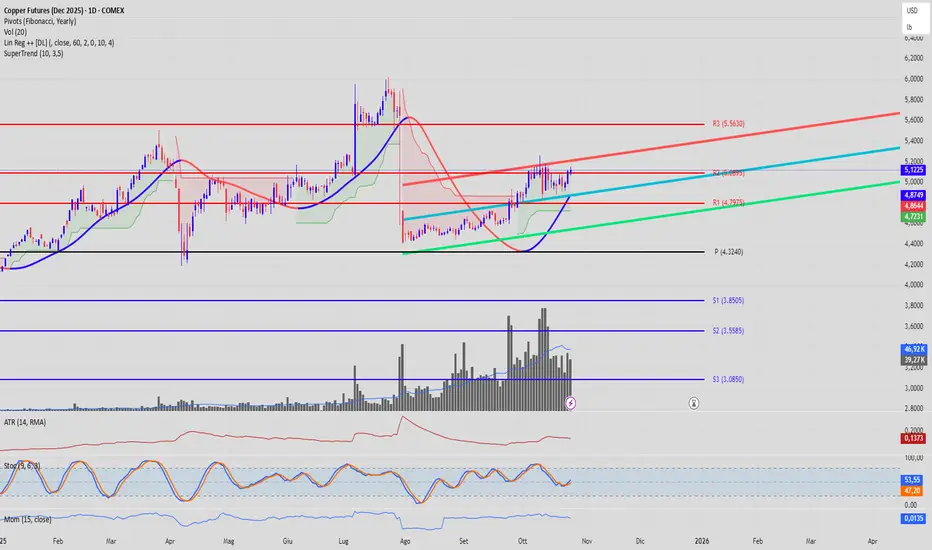Image resolution: width=932 pixels, height=550 pixels.
Task: Click the 4,0000 price axis label
Action: click(x=914, y=285)
